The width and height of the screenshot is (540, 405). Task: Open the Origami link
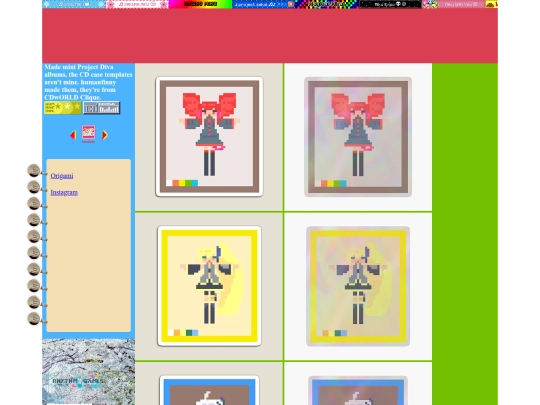(62, 176)
